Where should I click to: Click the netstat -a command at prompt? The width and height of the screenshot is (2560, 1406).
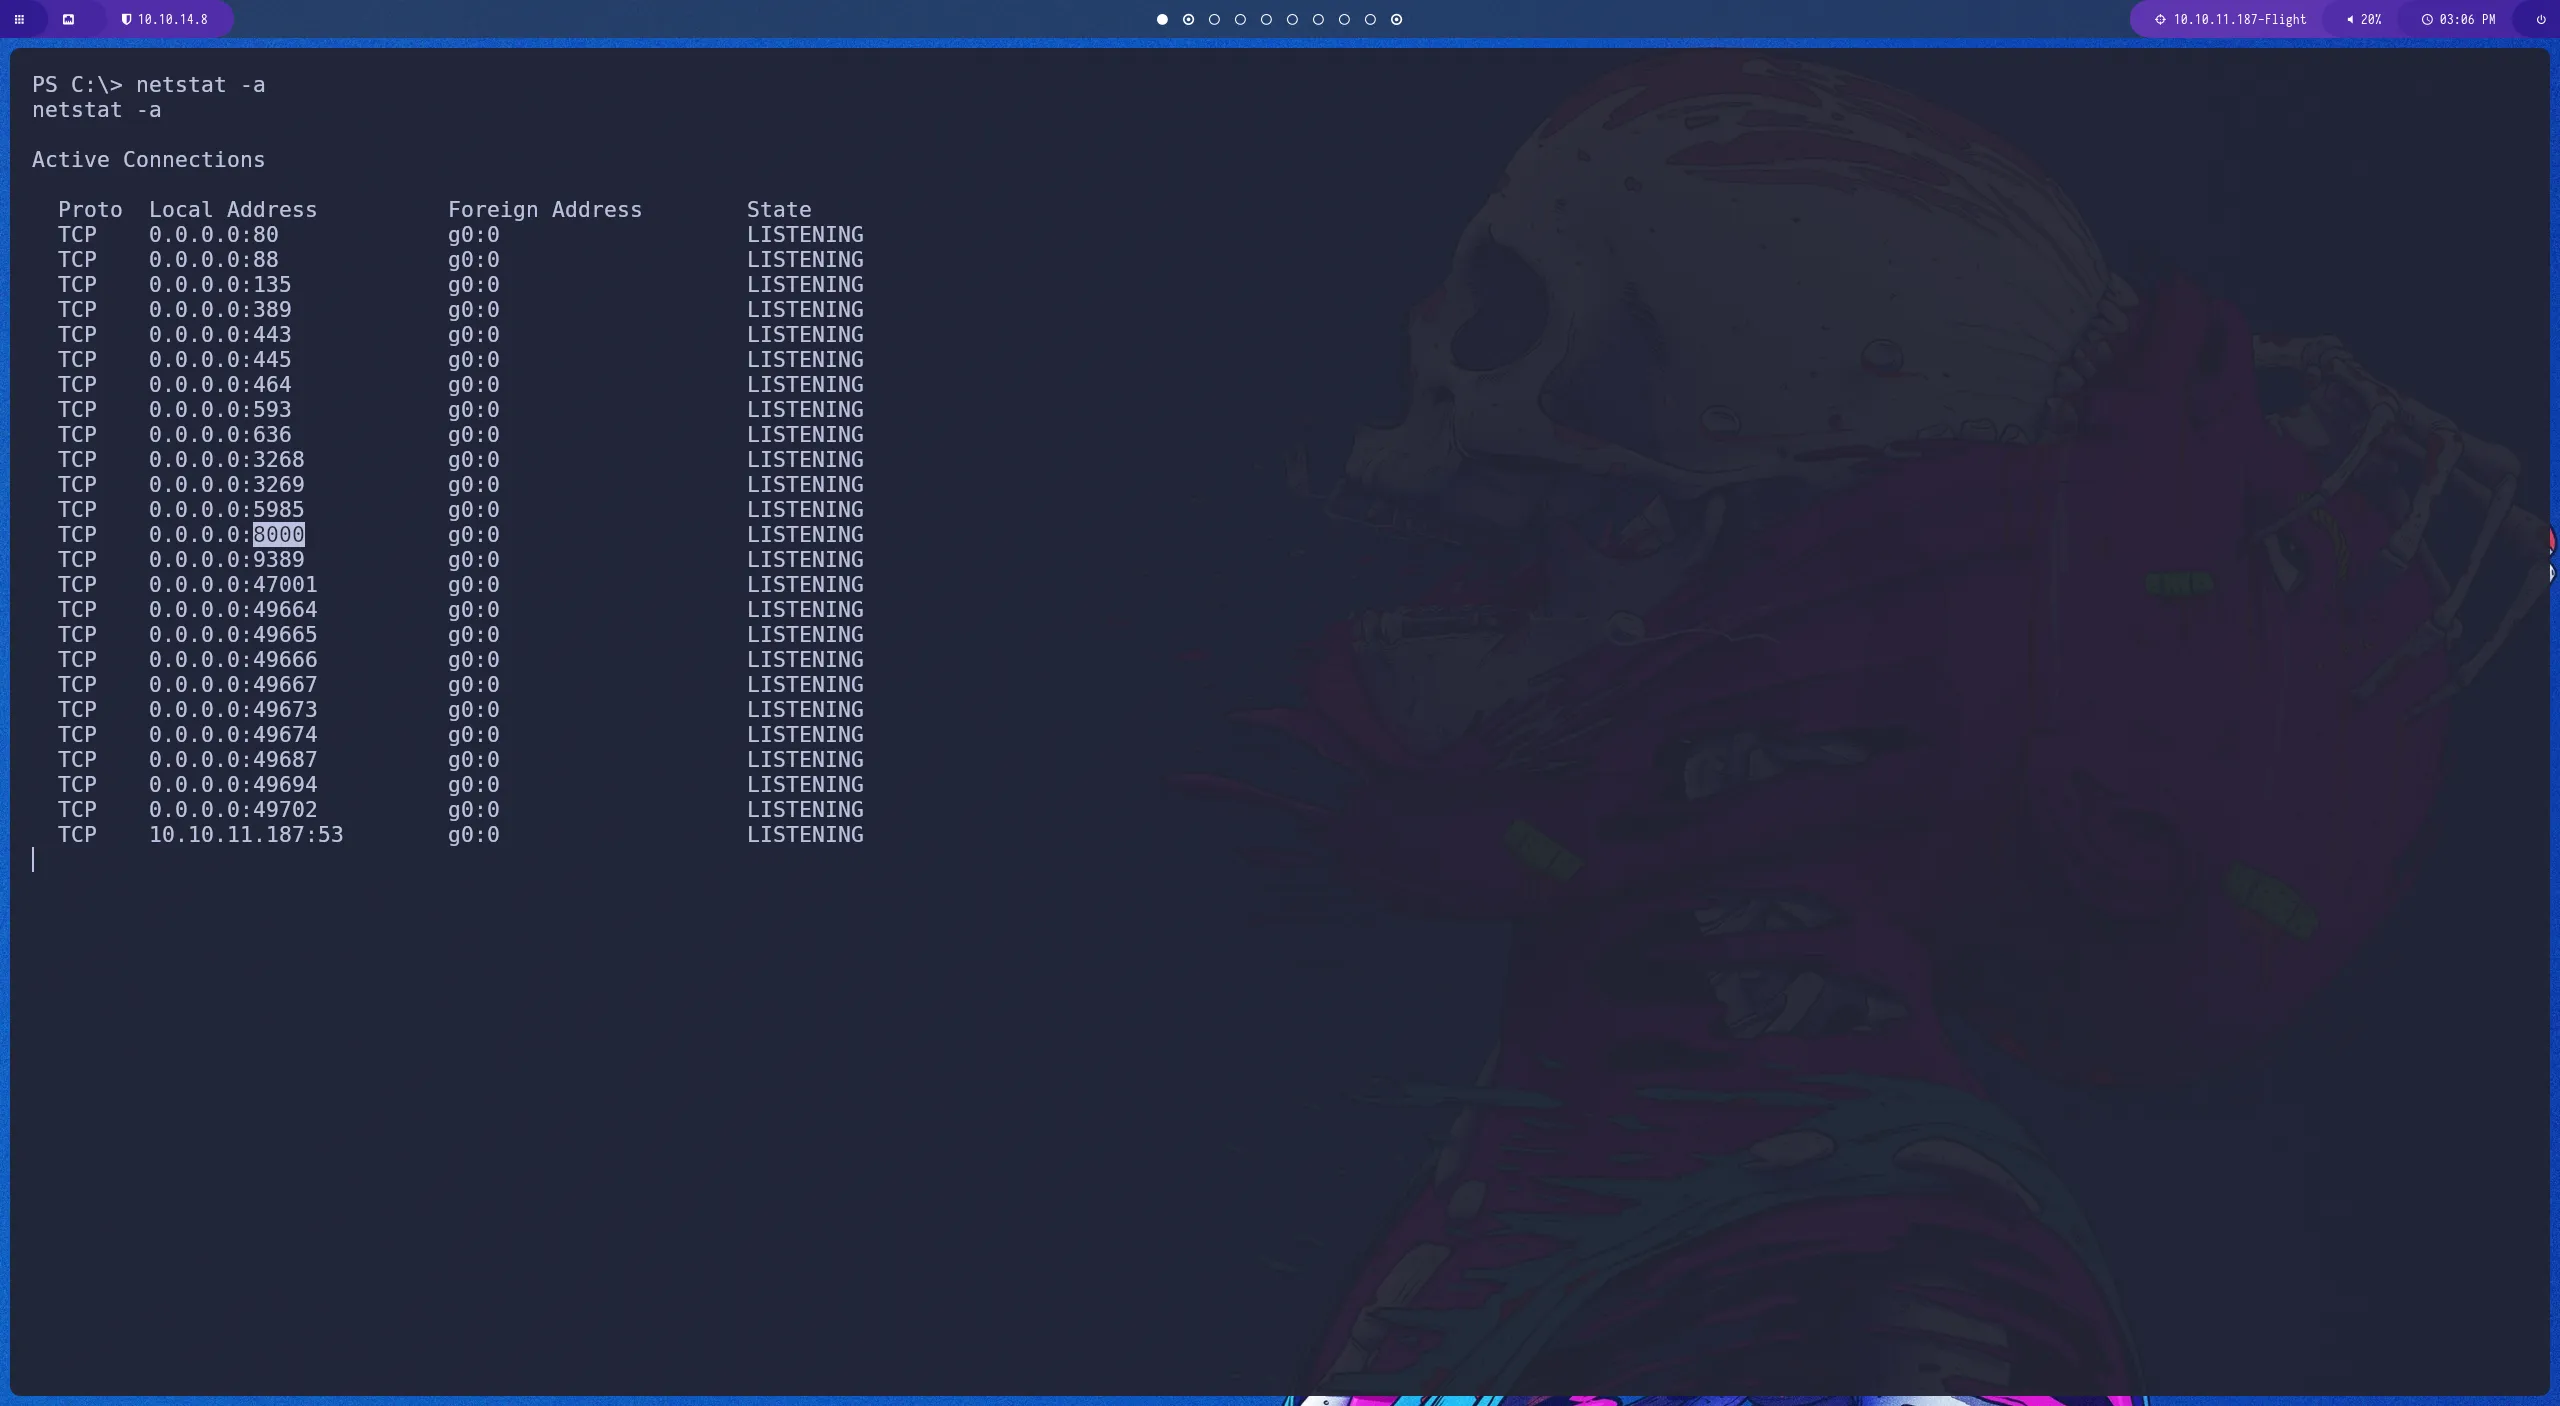pyautogui.click(x=200, y=85)
